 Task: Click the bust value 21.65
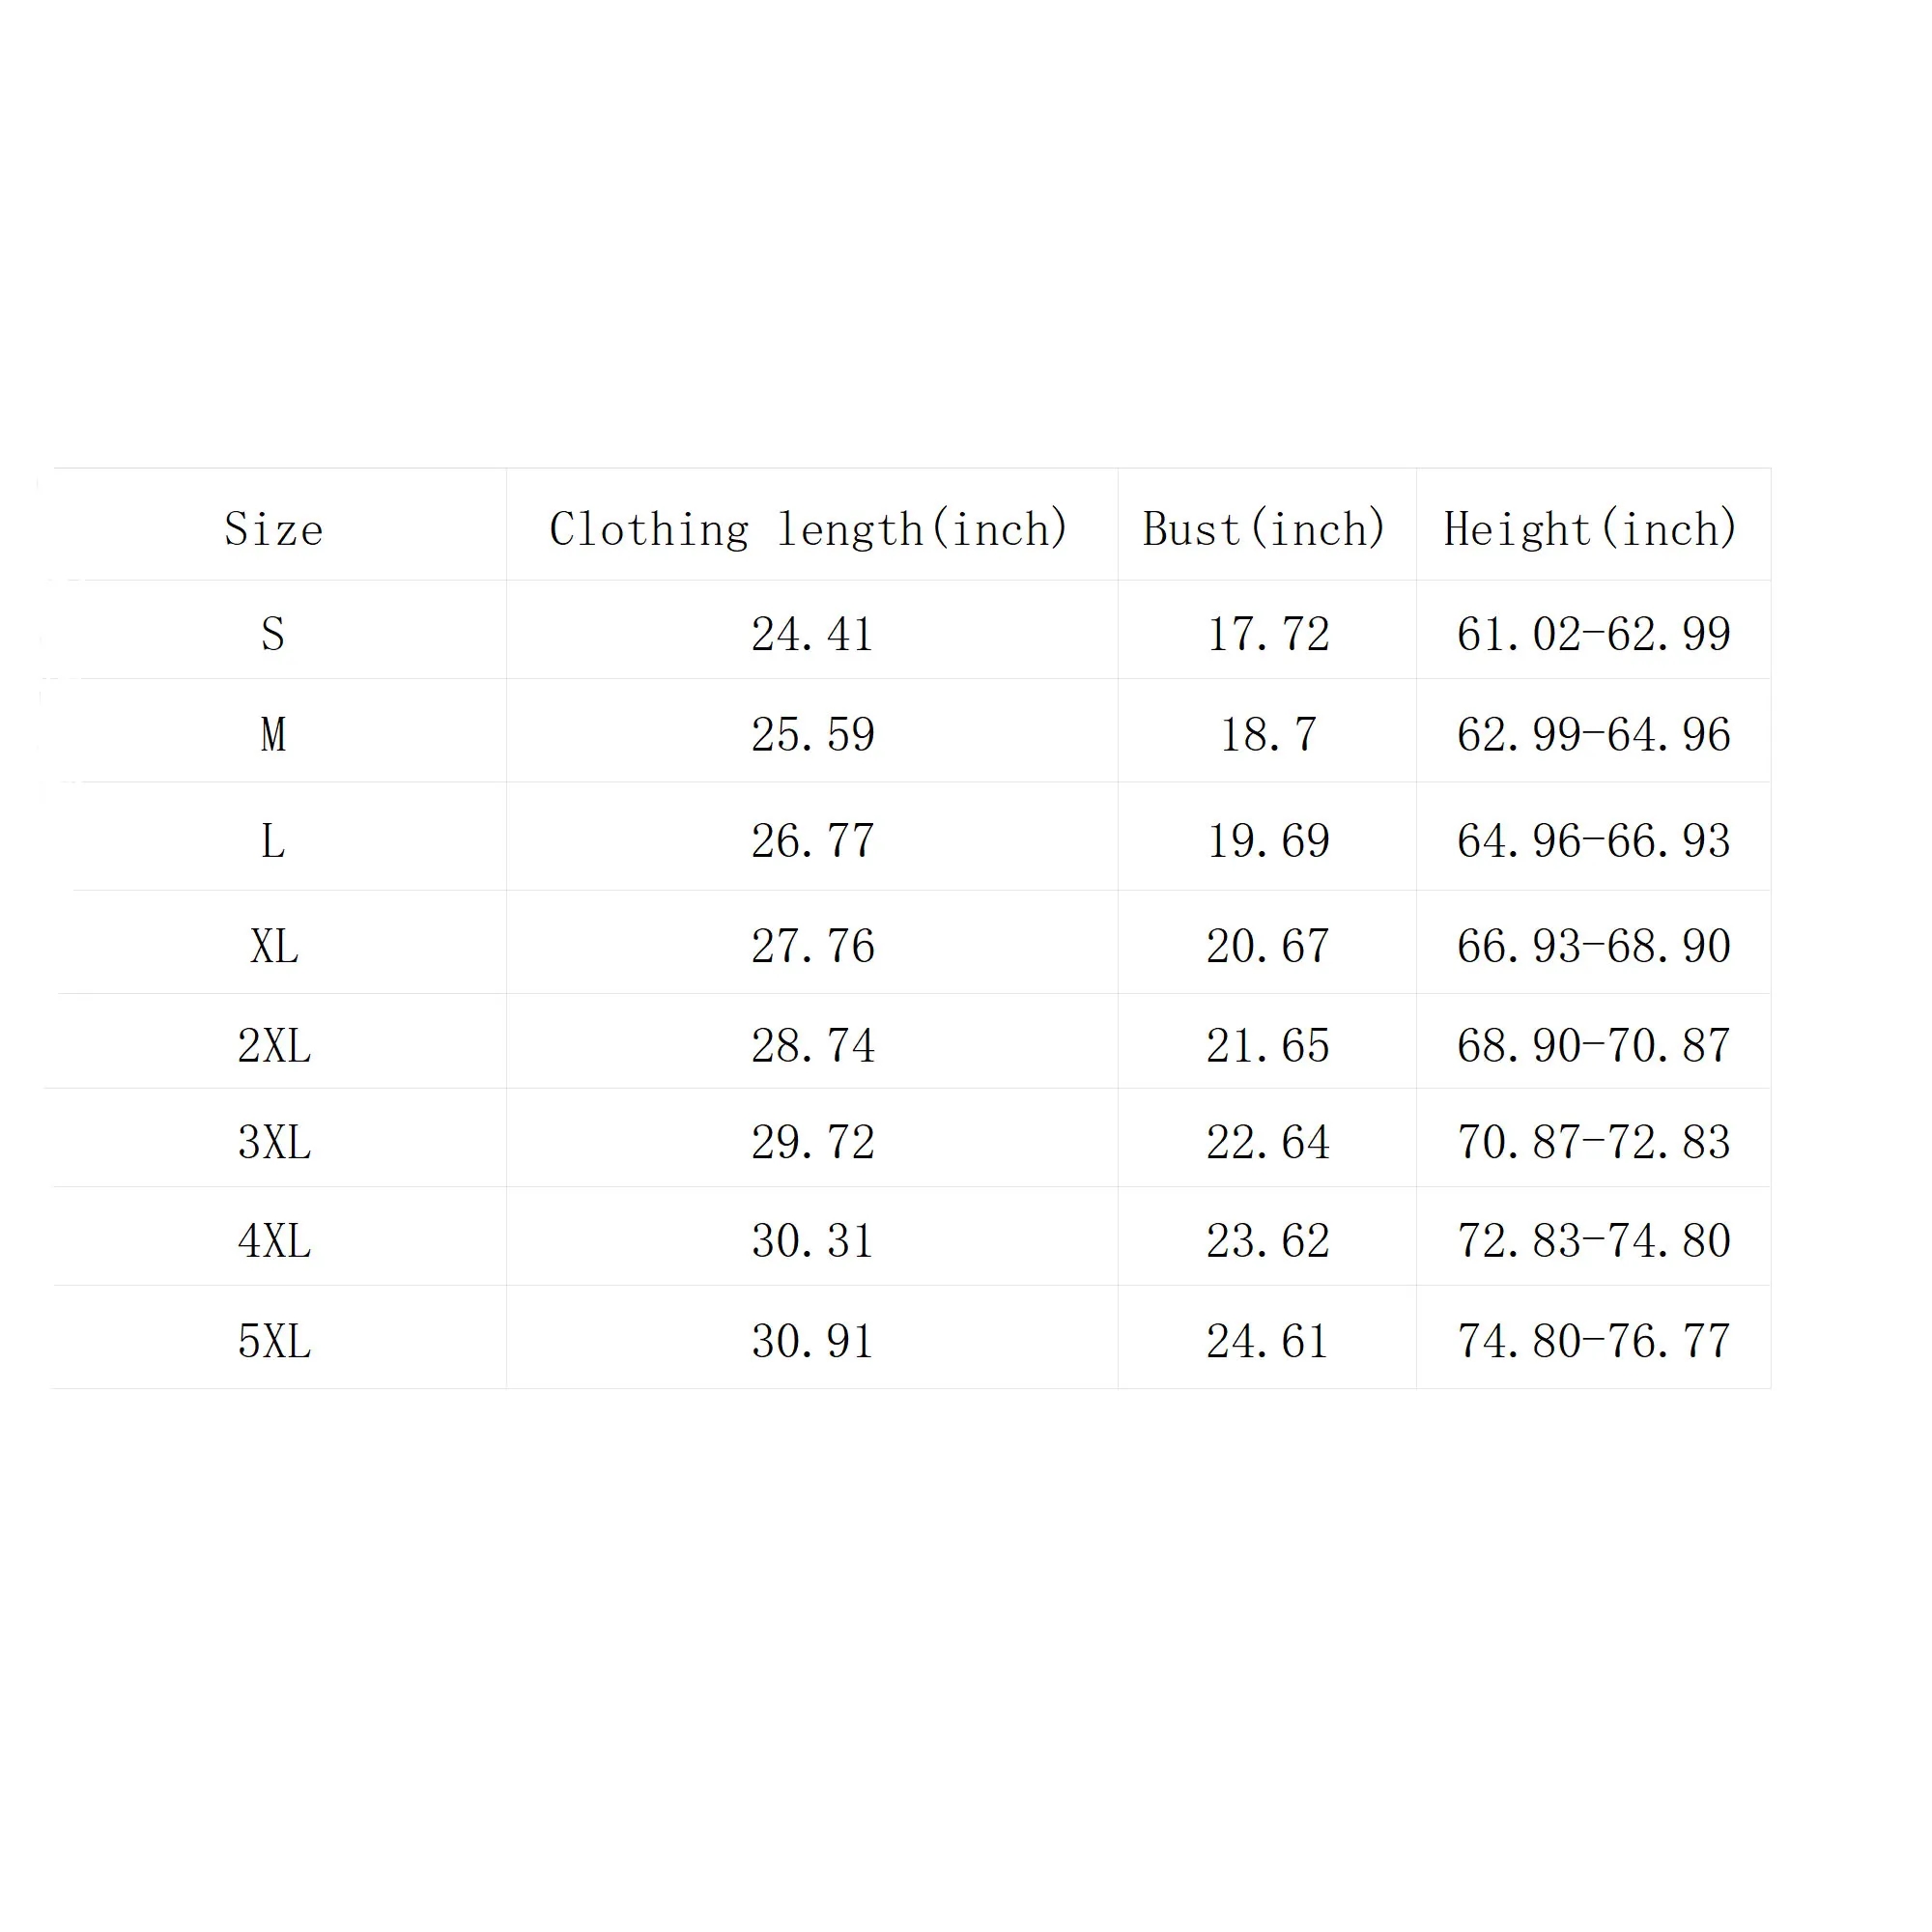(1268, 1046)
